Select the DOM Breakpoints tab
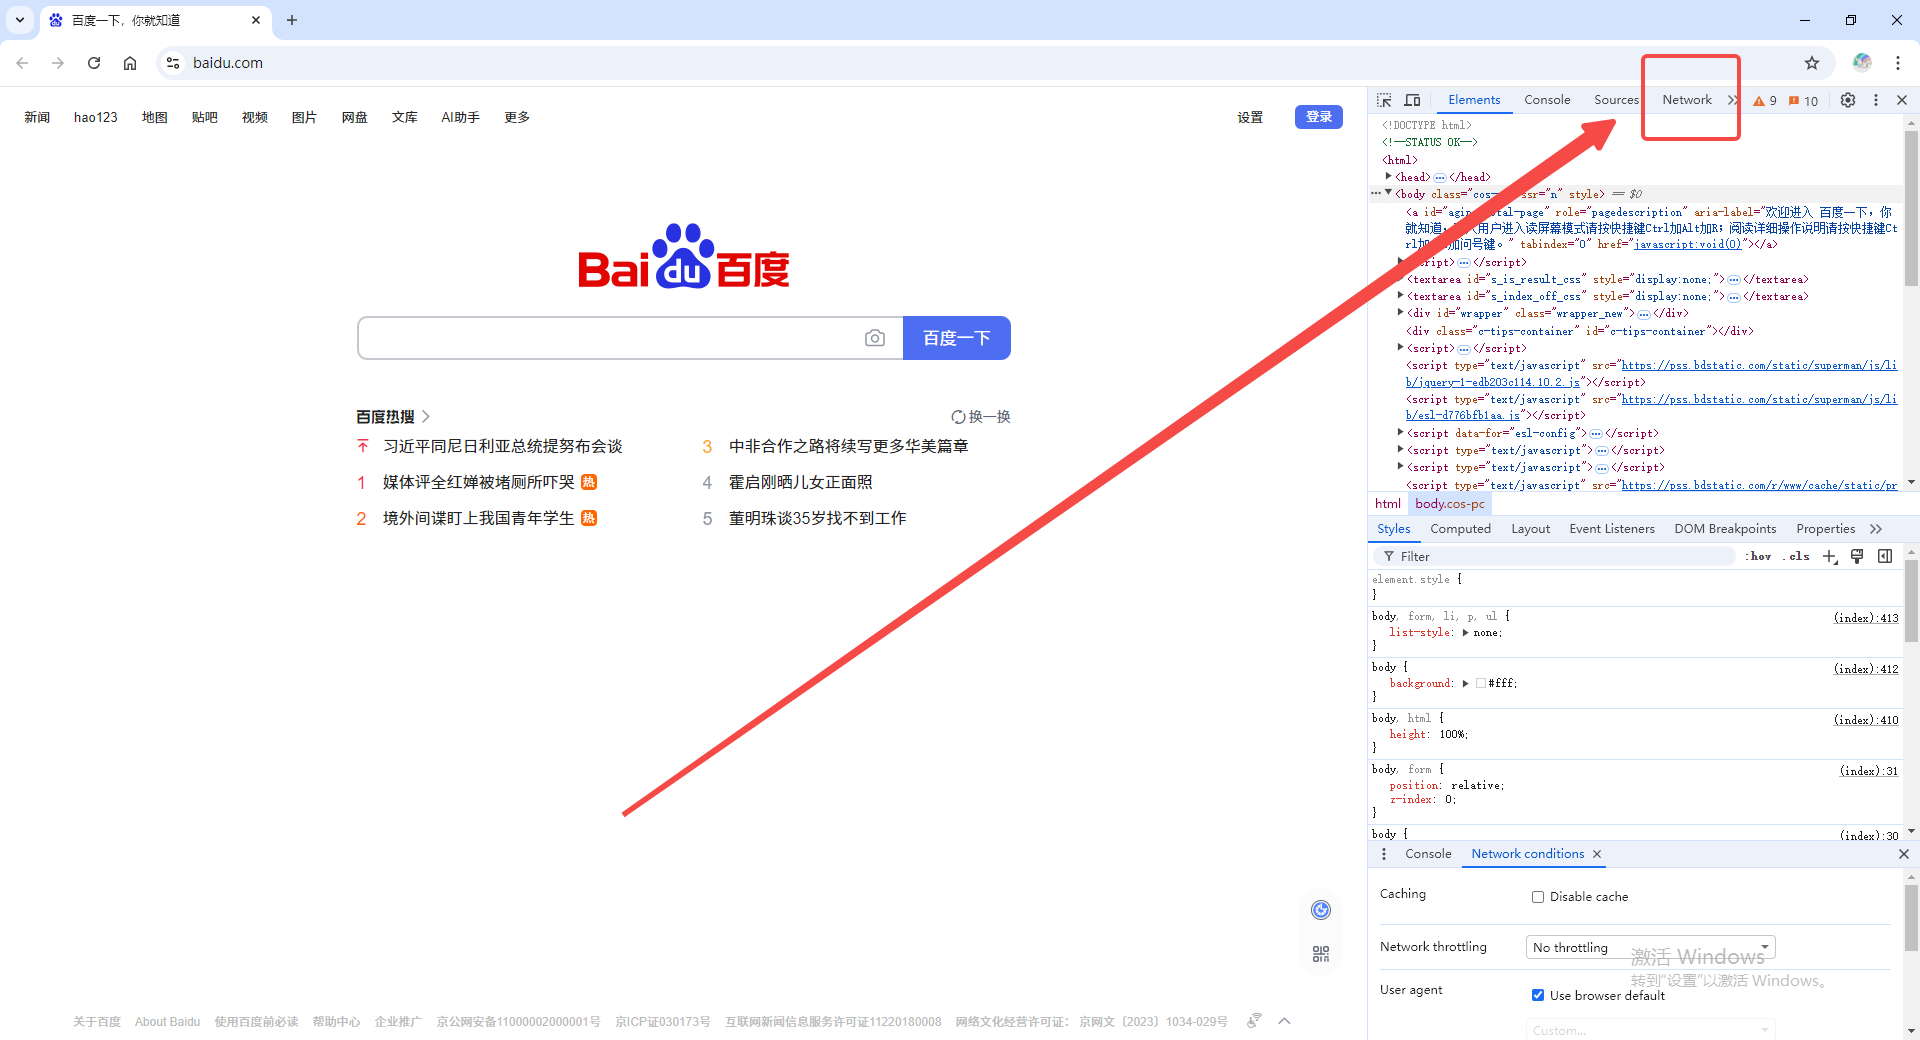 [x=1725, y=529]
